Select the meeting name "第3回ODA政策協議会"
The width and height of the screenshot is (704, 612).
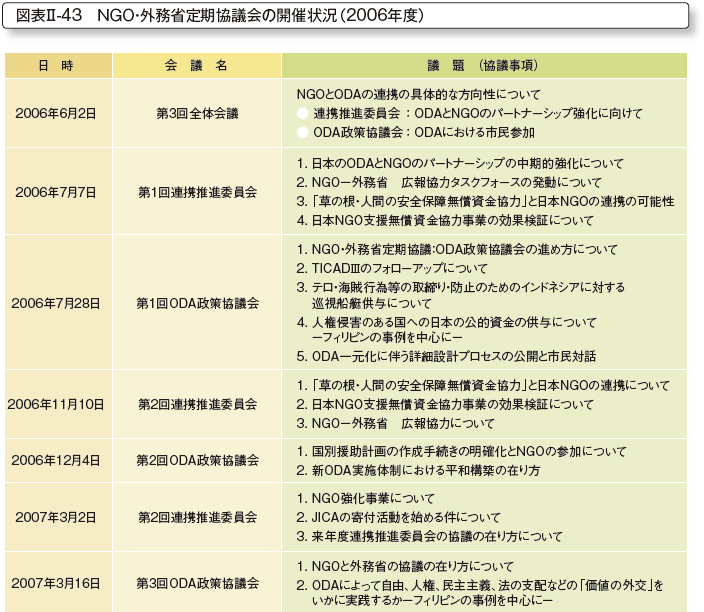197,583
